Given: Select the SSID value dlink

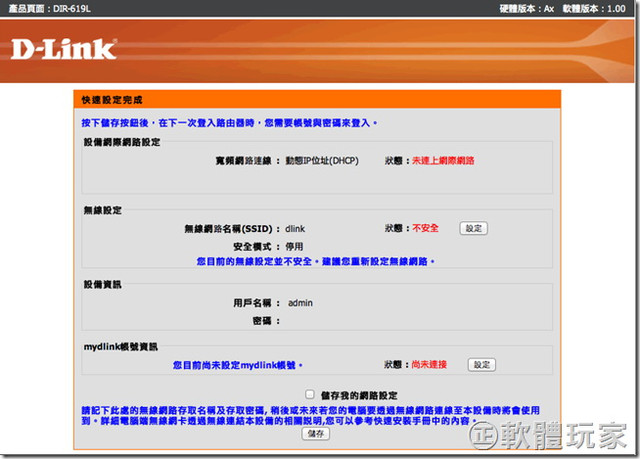Looking at the screenshot, I should 295,229.
